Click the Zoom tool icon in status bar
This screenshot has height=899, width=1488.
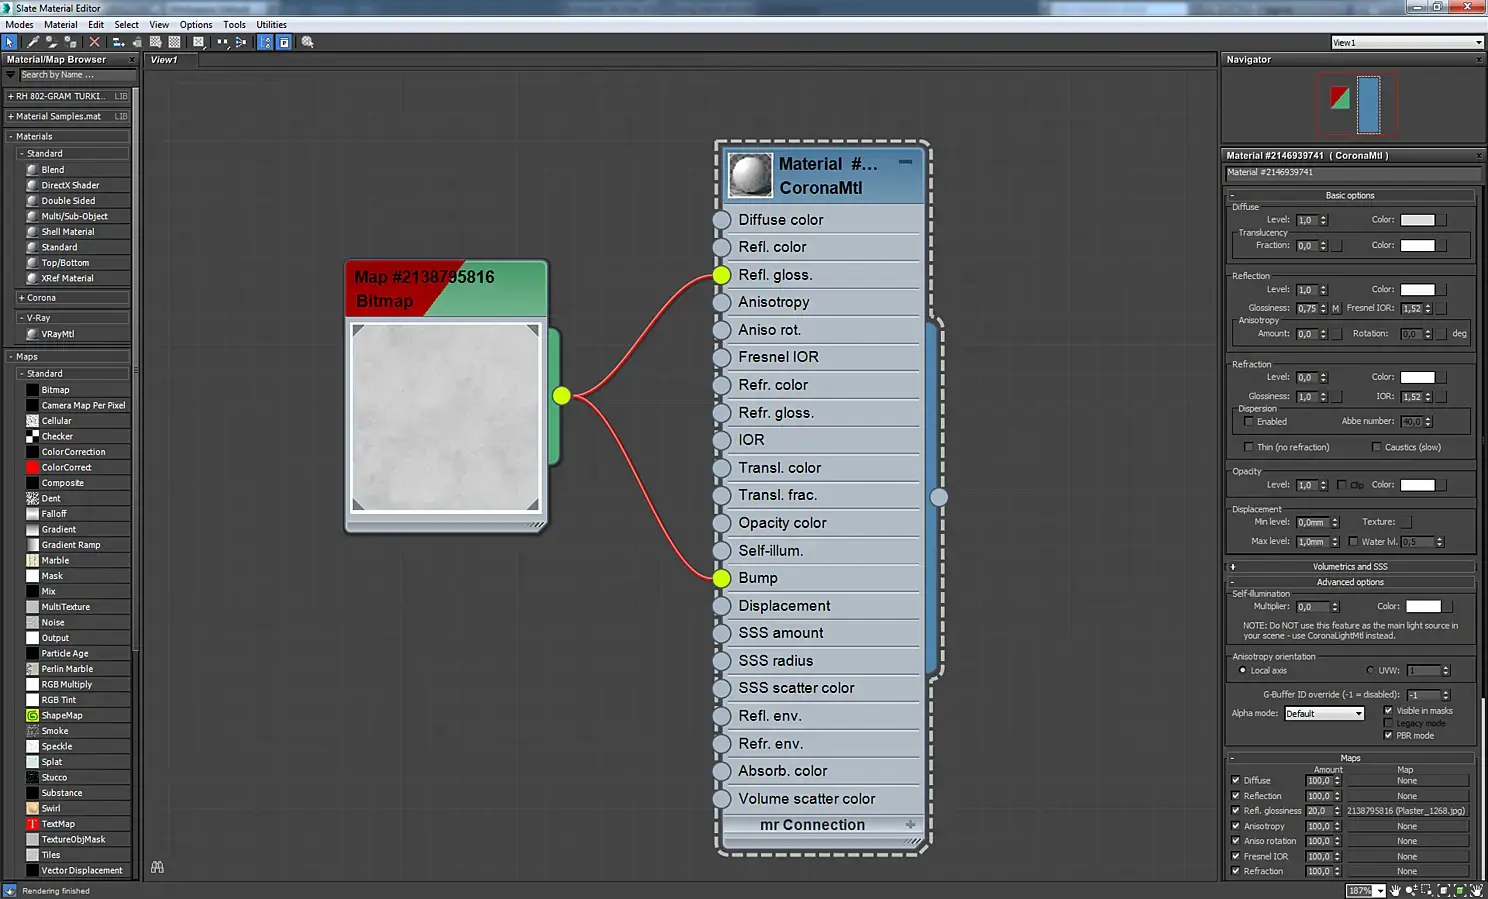(x=1412, y=890)
